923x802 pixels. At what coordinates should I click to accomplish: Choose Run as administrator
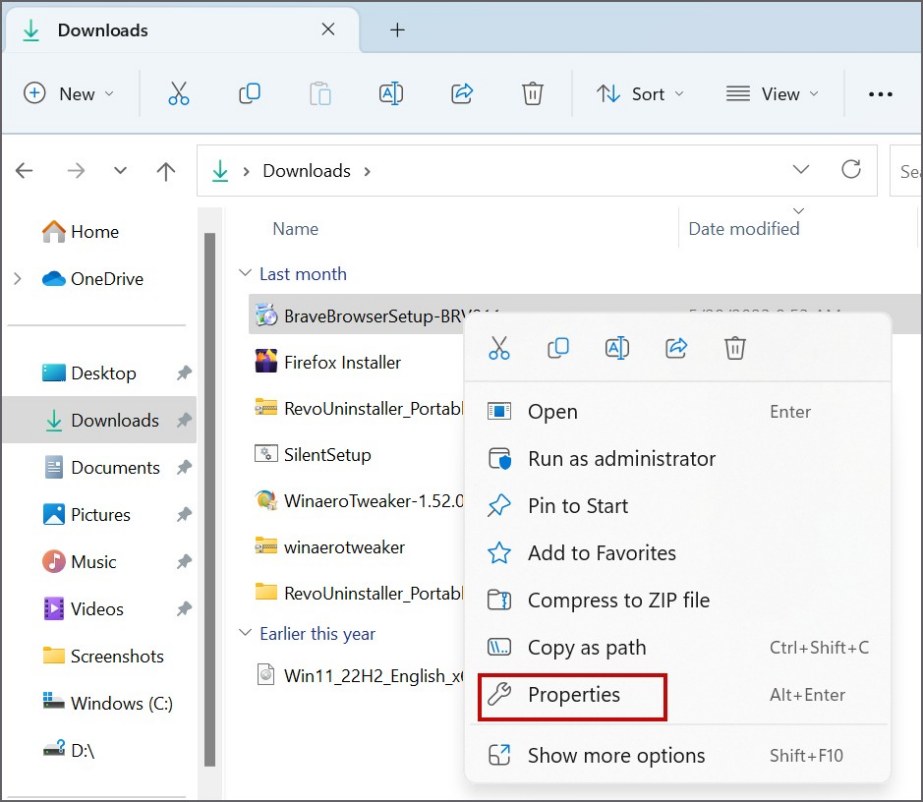(621, 459)
